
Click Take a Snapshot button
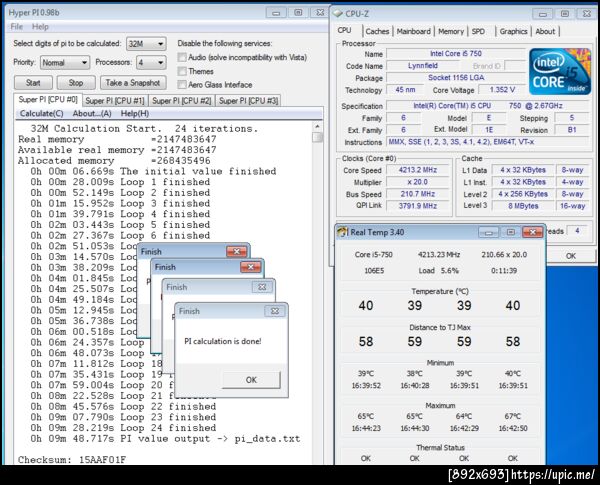(x=133, y=83)
